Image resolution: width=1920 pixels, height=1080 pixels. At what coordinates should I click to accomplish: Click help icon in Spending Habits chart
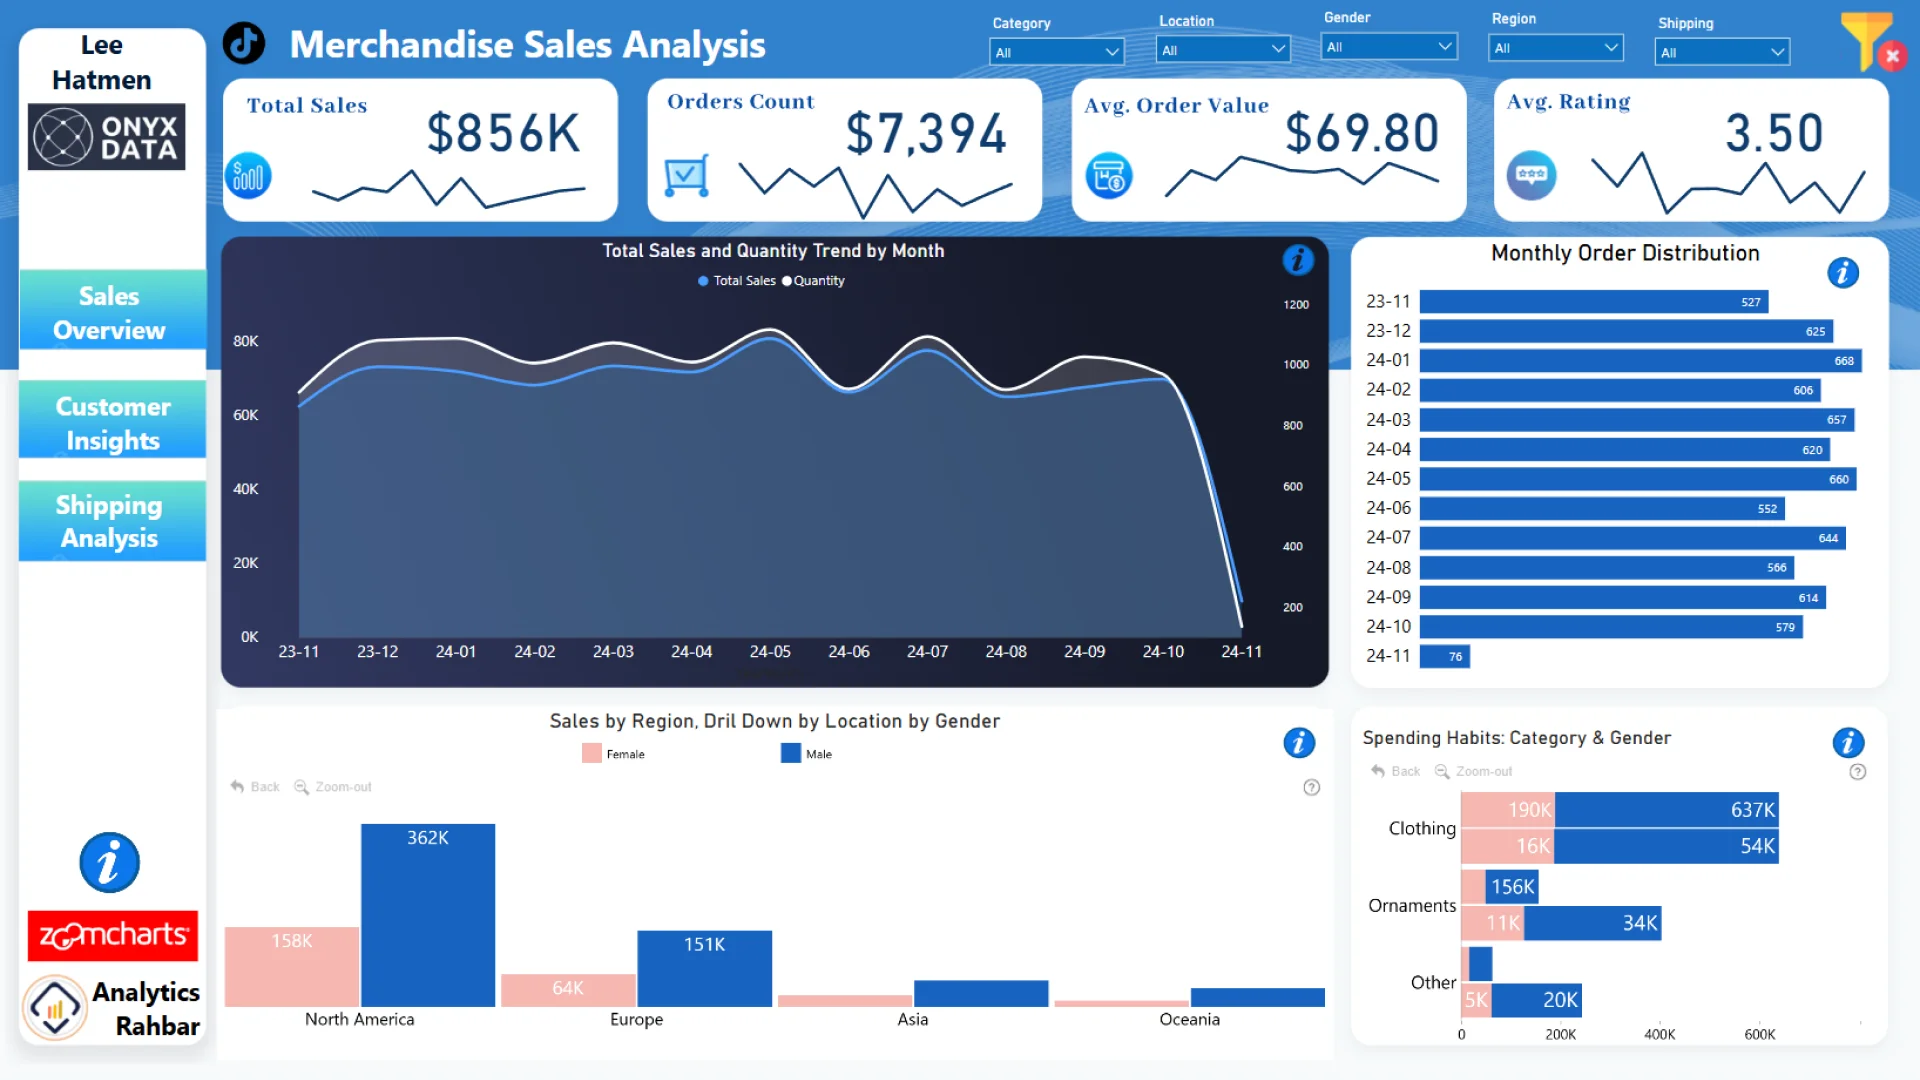1858,771
